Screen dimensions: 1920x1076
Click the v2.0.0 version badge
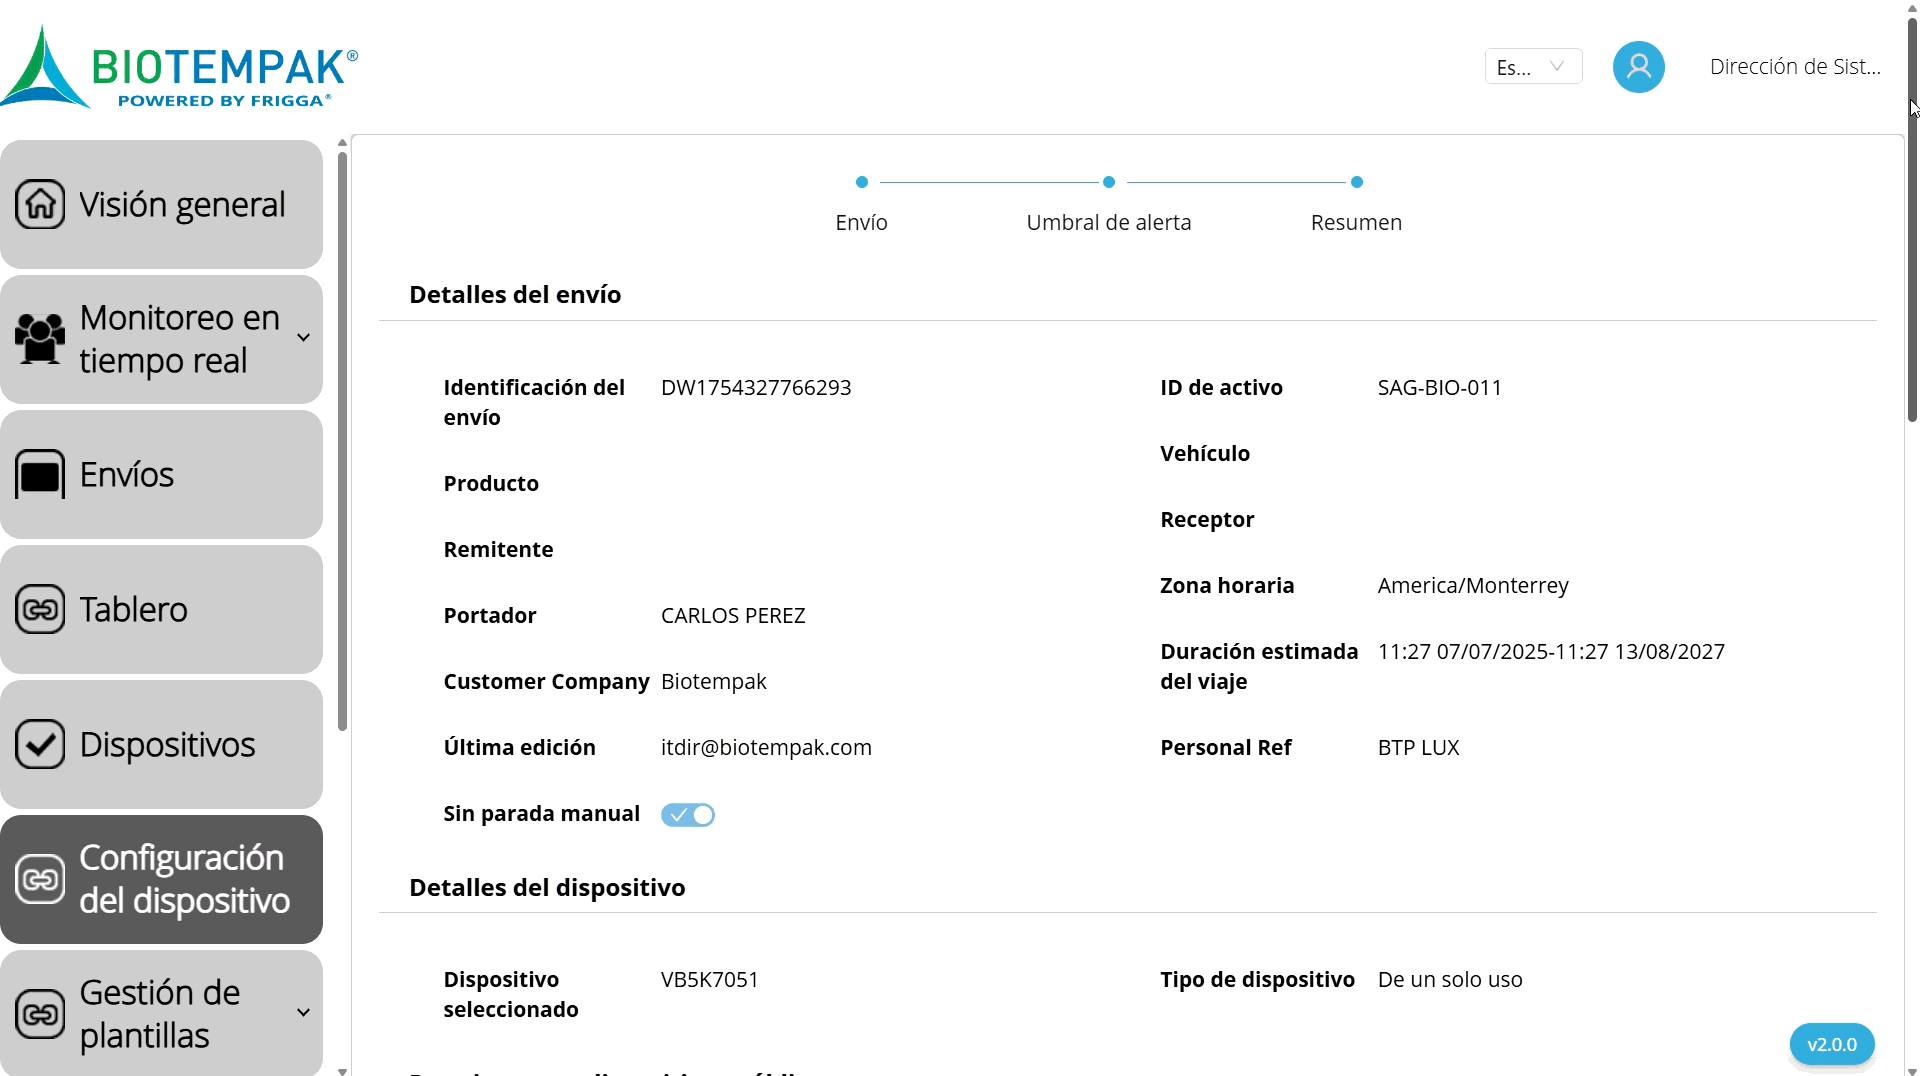(1832, 1045)
